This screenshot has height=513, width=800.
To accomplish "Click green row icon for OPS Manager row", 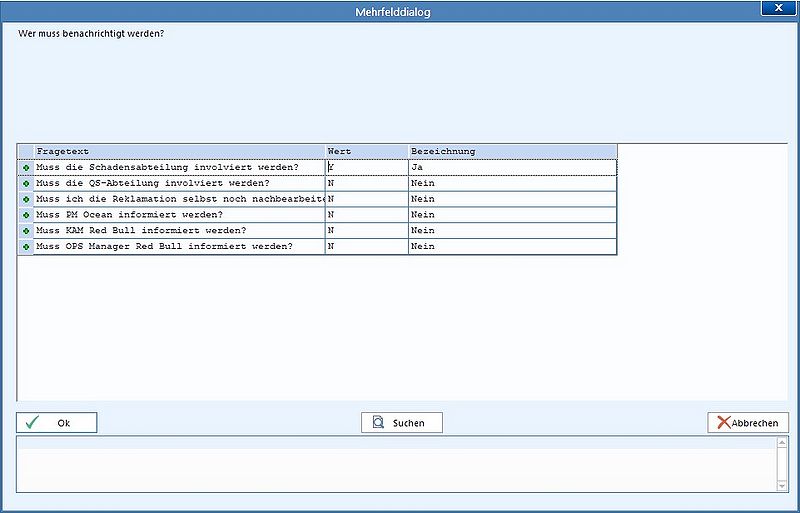I will (26, 247).
